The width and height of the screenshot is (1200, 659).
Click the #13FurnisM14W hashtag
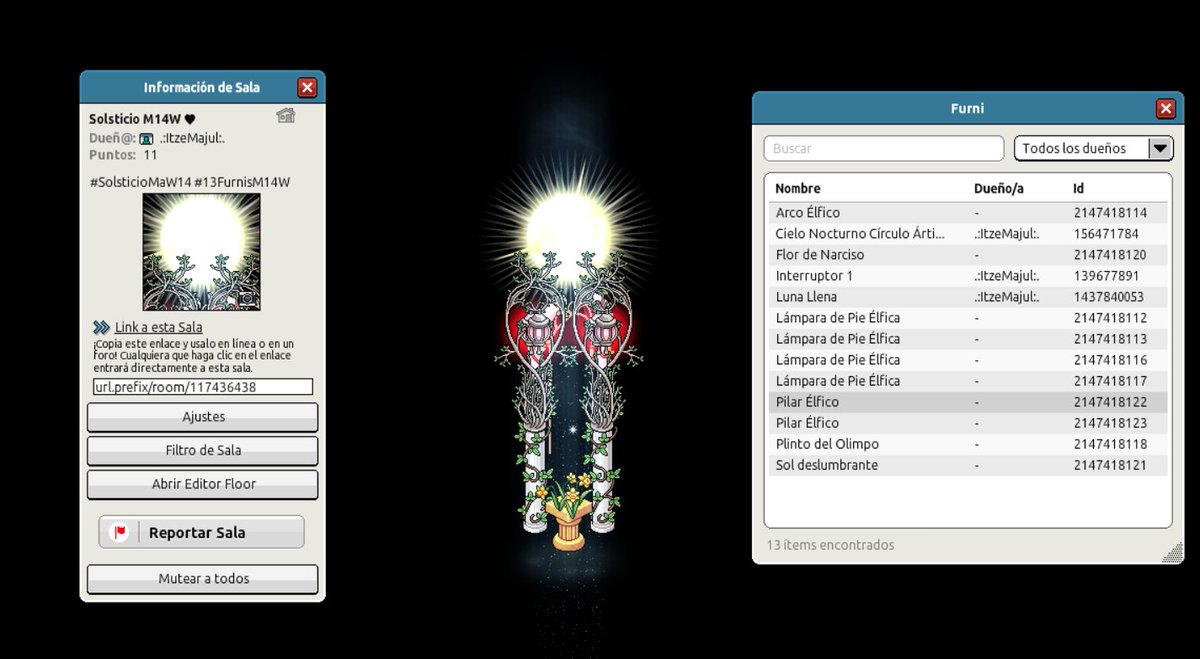(243, 182)
